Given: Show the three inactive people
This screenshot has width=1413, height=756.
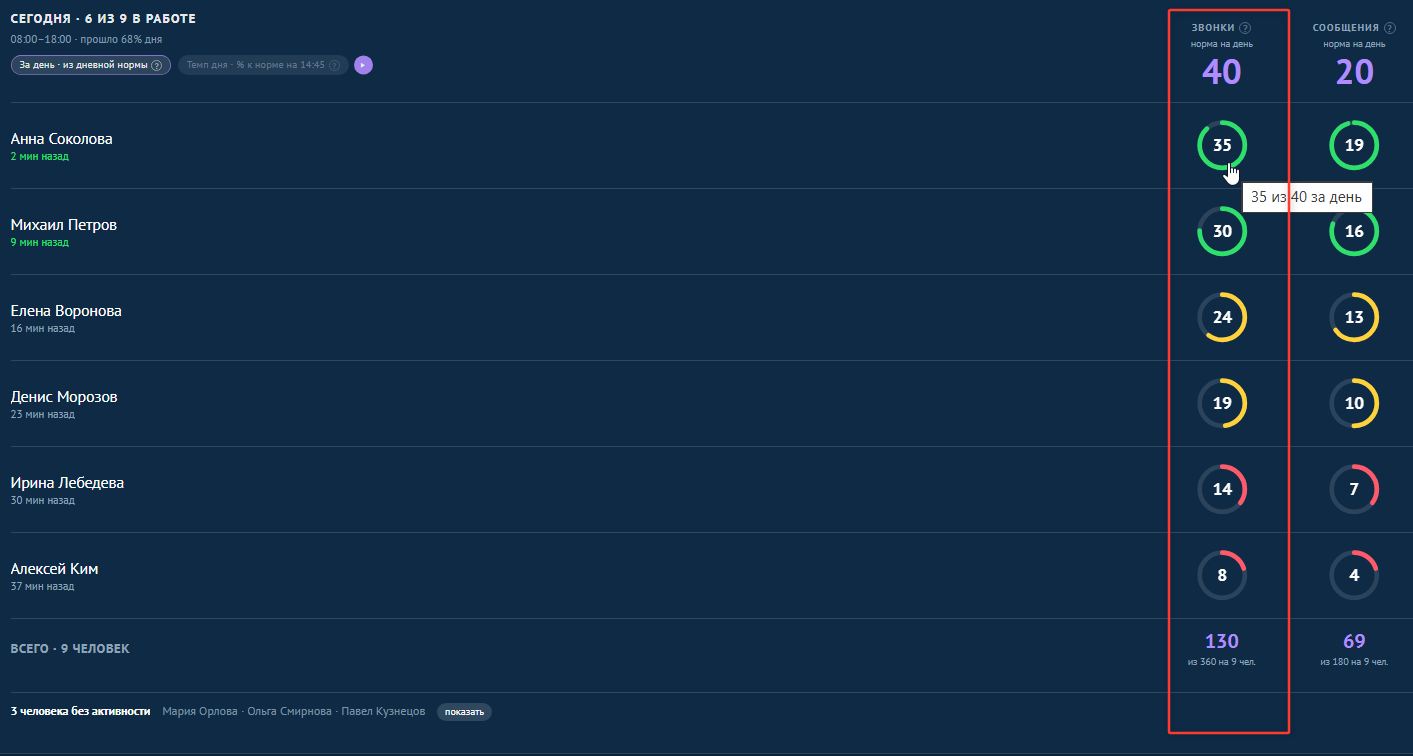Looking at the screenshot, I should [464, 712].
